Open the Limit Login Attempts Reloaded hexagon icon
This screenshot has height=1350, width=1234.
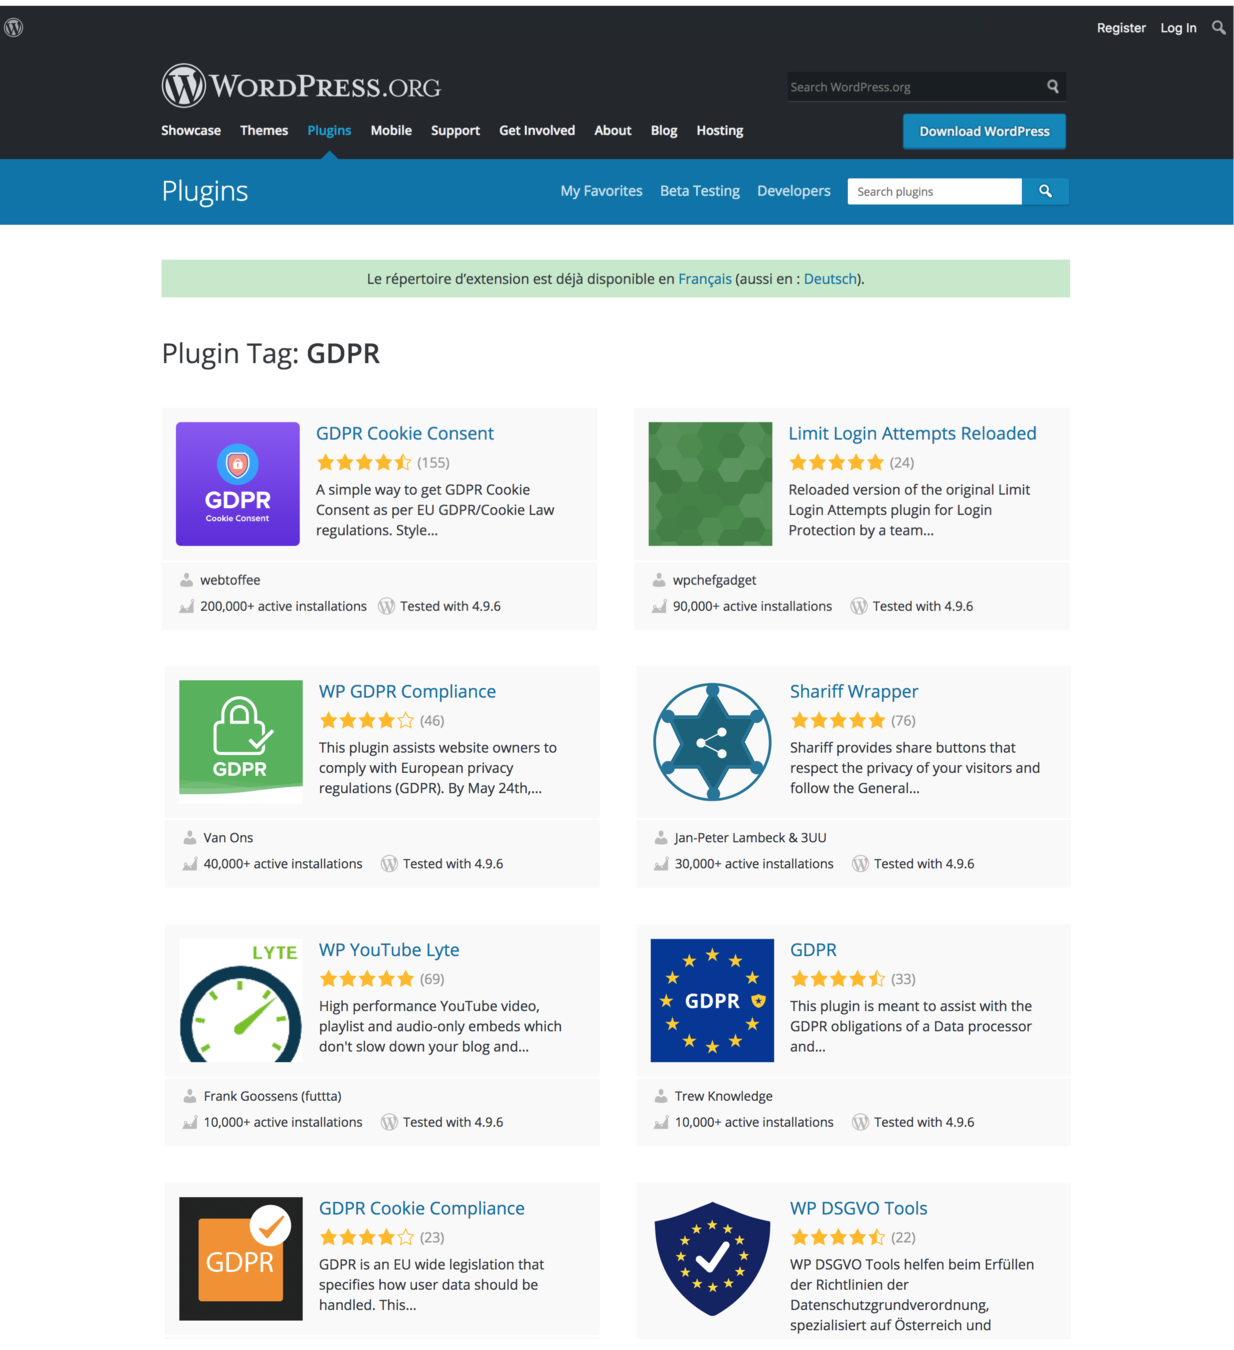(x=710, y=484)
